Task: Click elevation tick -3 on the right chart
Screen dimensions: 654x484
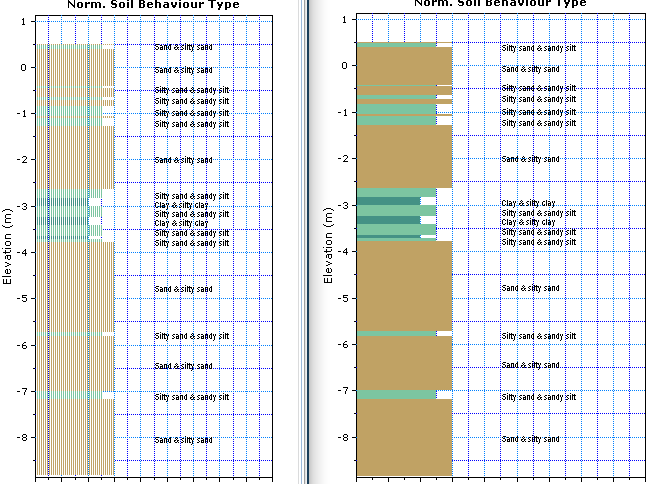Action: (x=343, y=205)
